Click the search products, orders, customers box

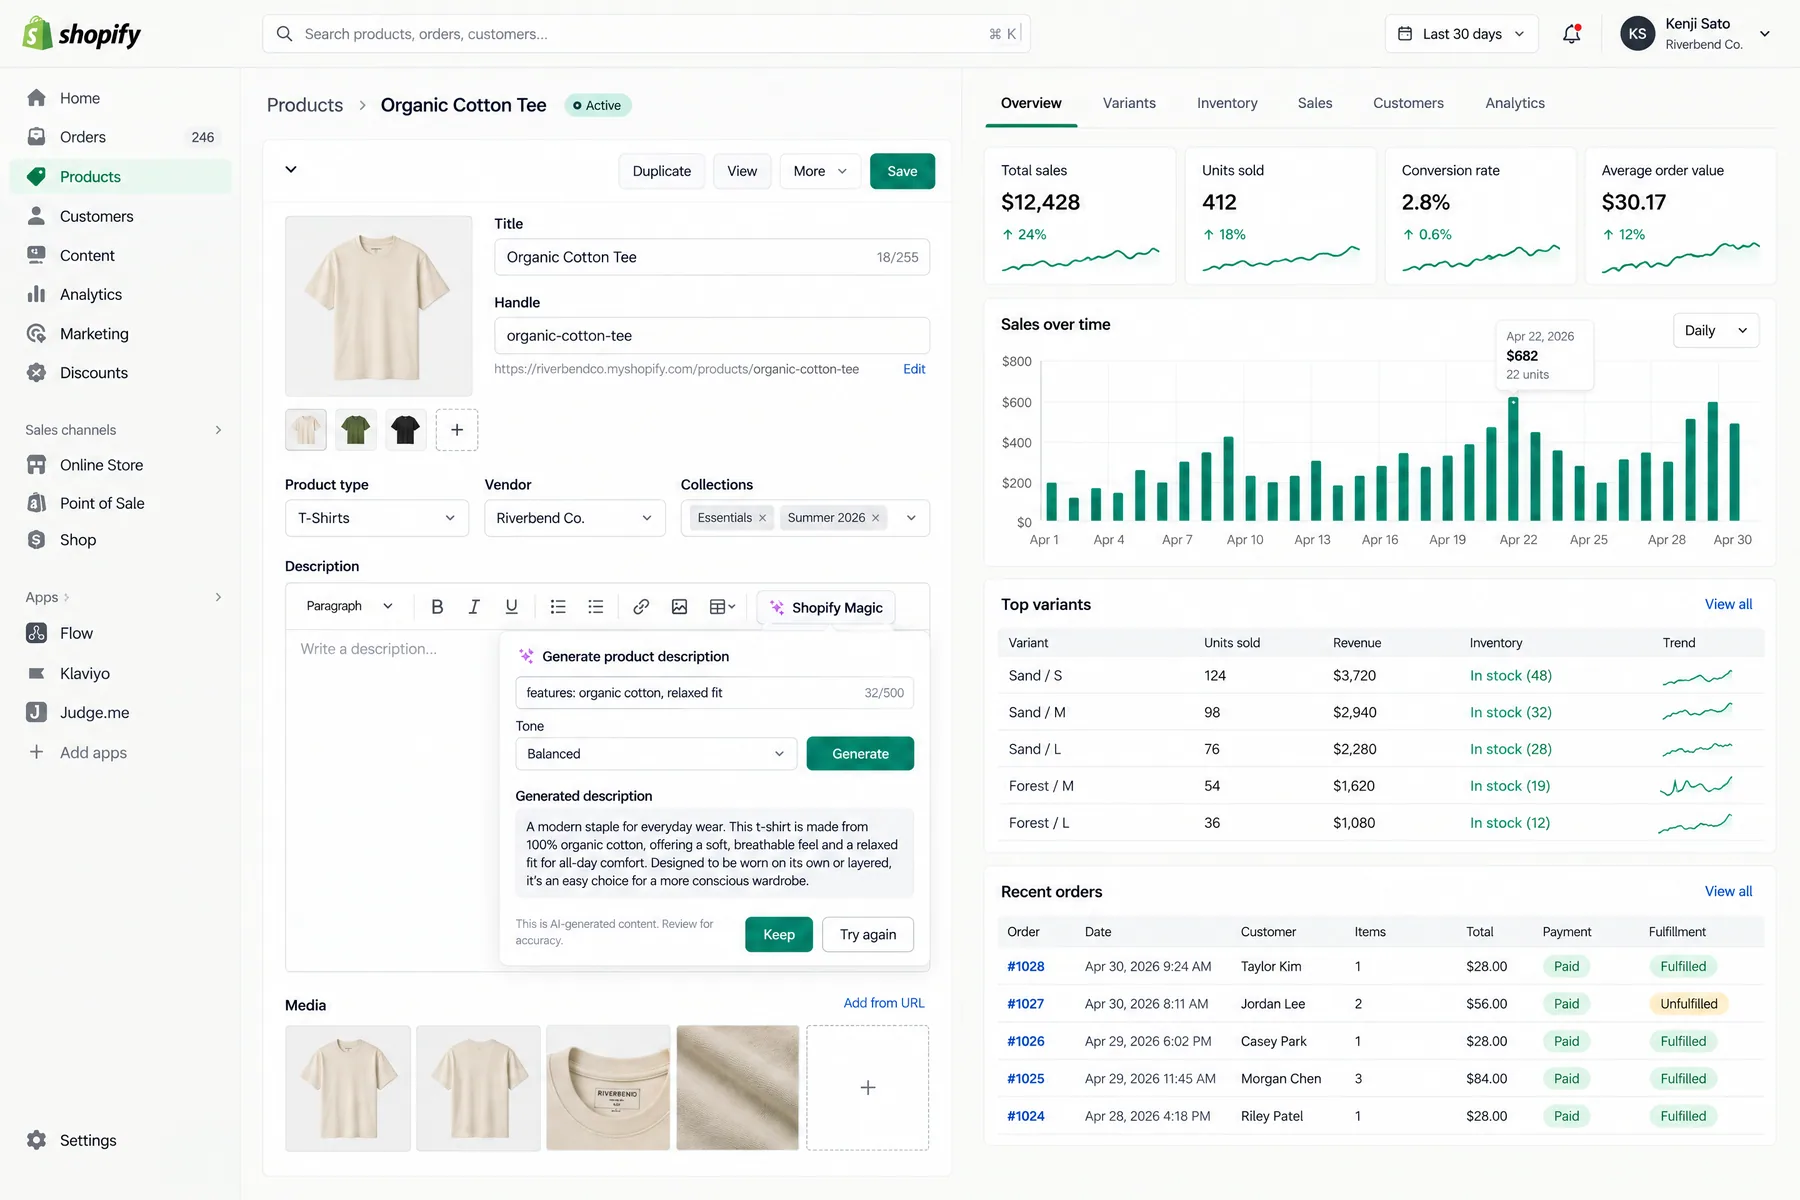pyautogui.click(x=646, y=34)
